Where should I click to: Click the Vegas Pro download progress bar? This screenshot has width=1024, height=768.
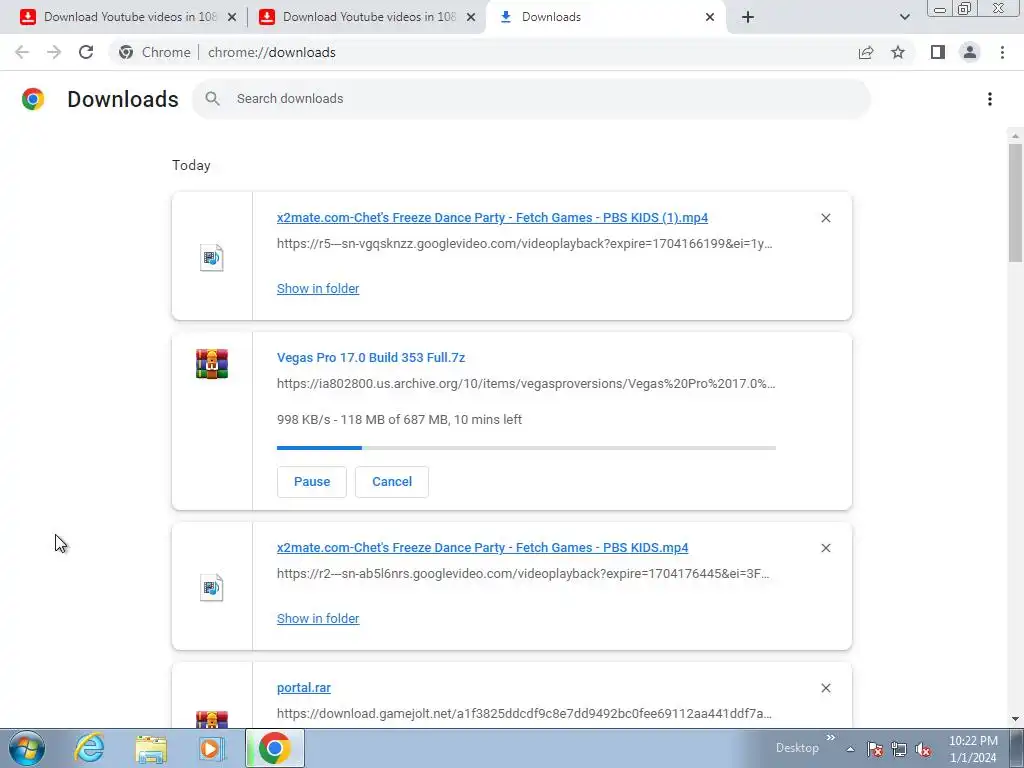coord(526,448)
